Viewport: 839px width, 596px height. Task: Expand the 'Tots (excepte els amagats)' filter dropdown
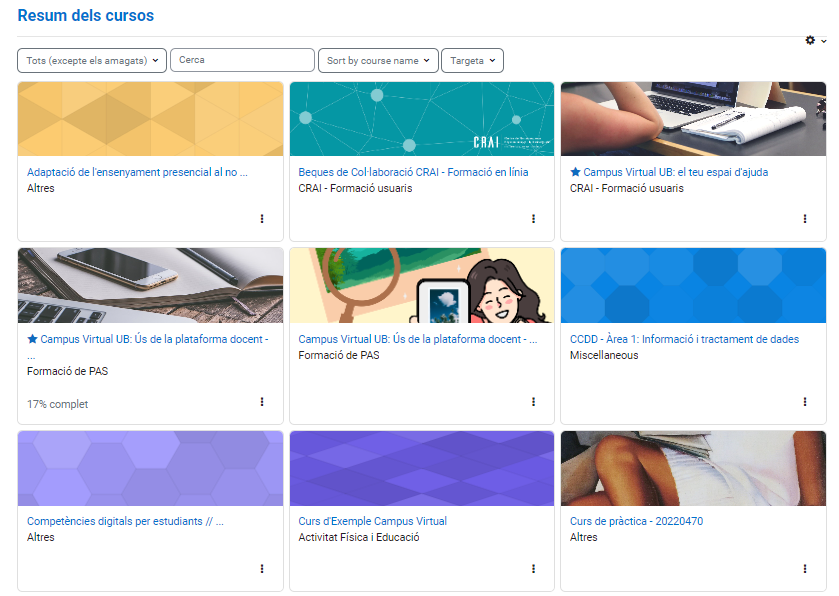point(92,61)
